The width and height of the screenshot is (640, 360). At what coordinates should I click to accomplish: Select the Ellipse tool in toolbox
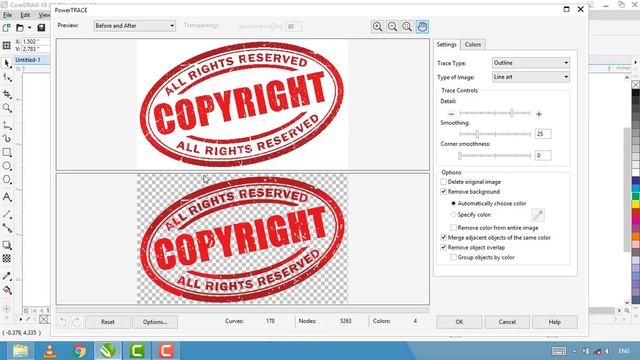[x=7, y=166]
